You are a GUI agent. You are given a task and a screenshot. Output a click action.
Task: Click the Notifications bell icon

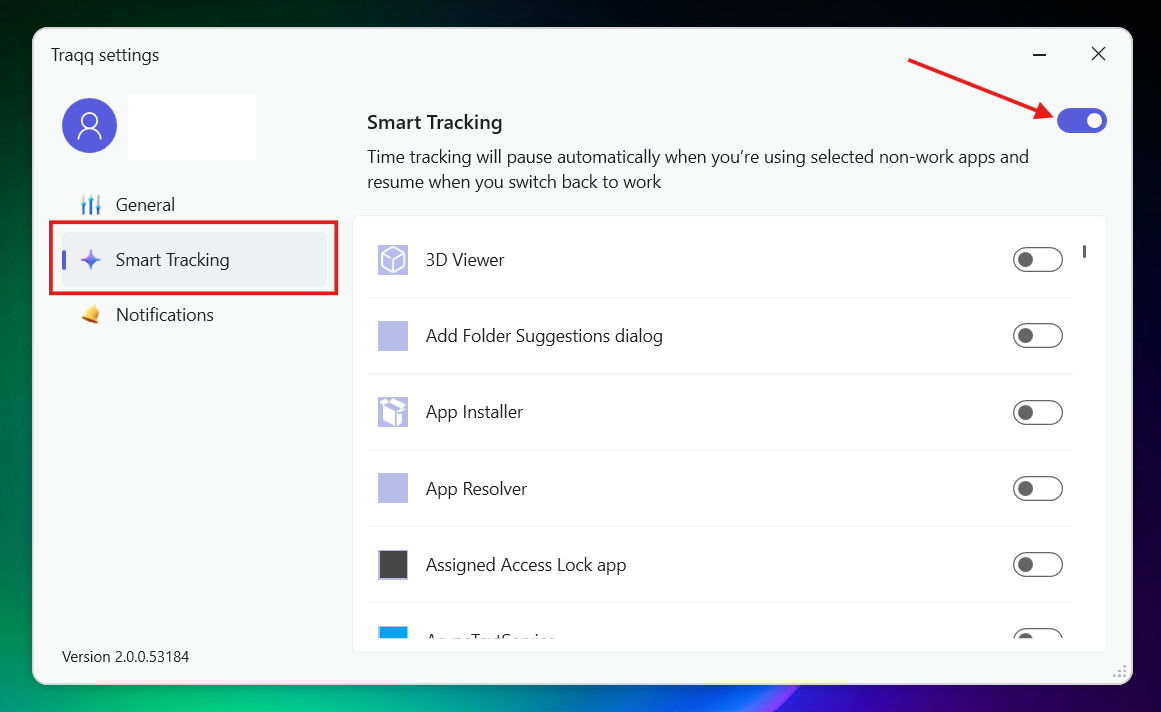(x=90, y=315)
